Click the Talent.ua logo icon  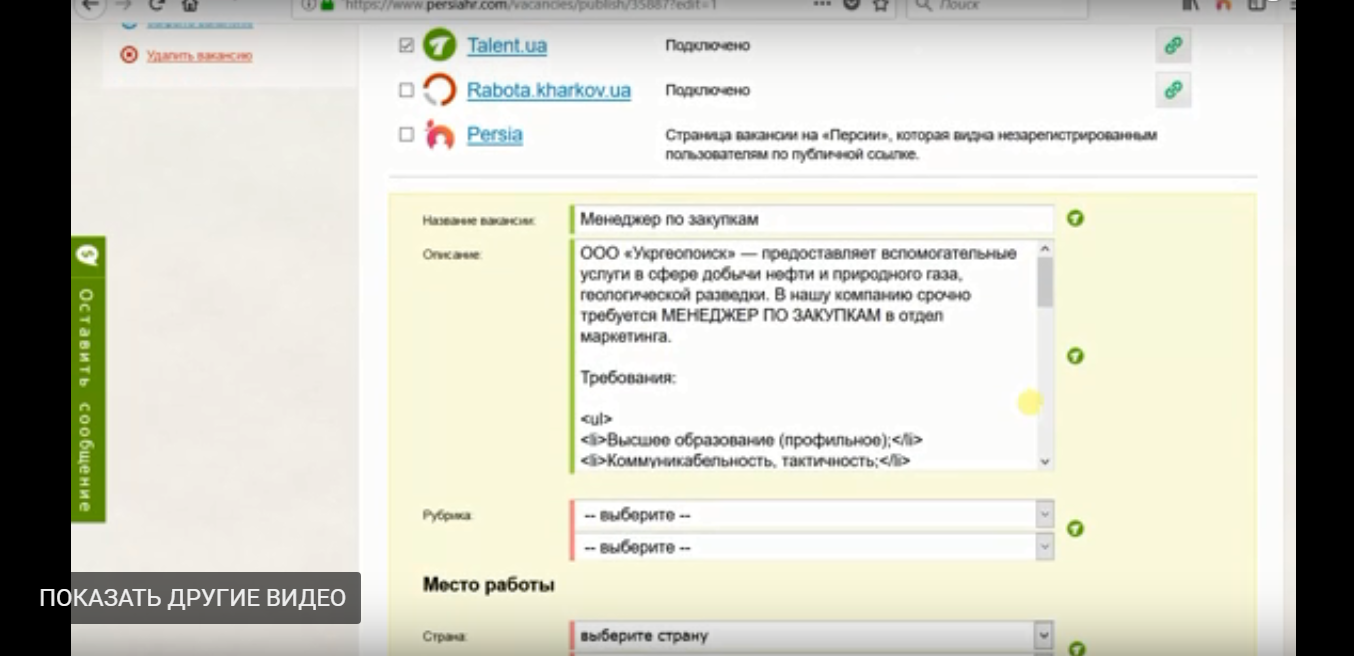tap(438, 46)
